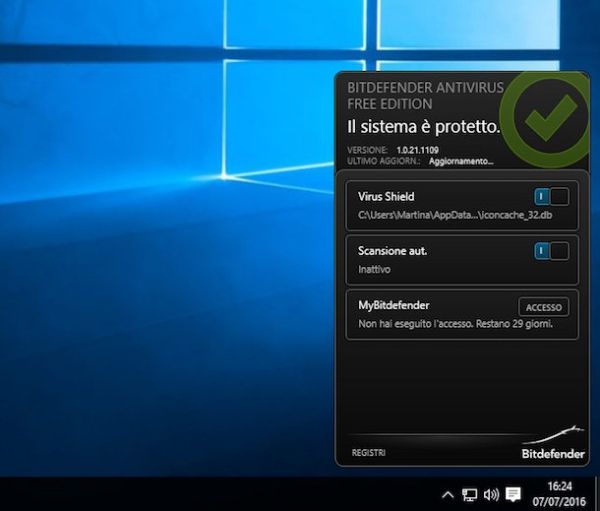This screenshot has height=511, width=600.
Task: Click the taskbar clock showing 16:24
Action: 561,486
